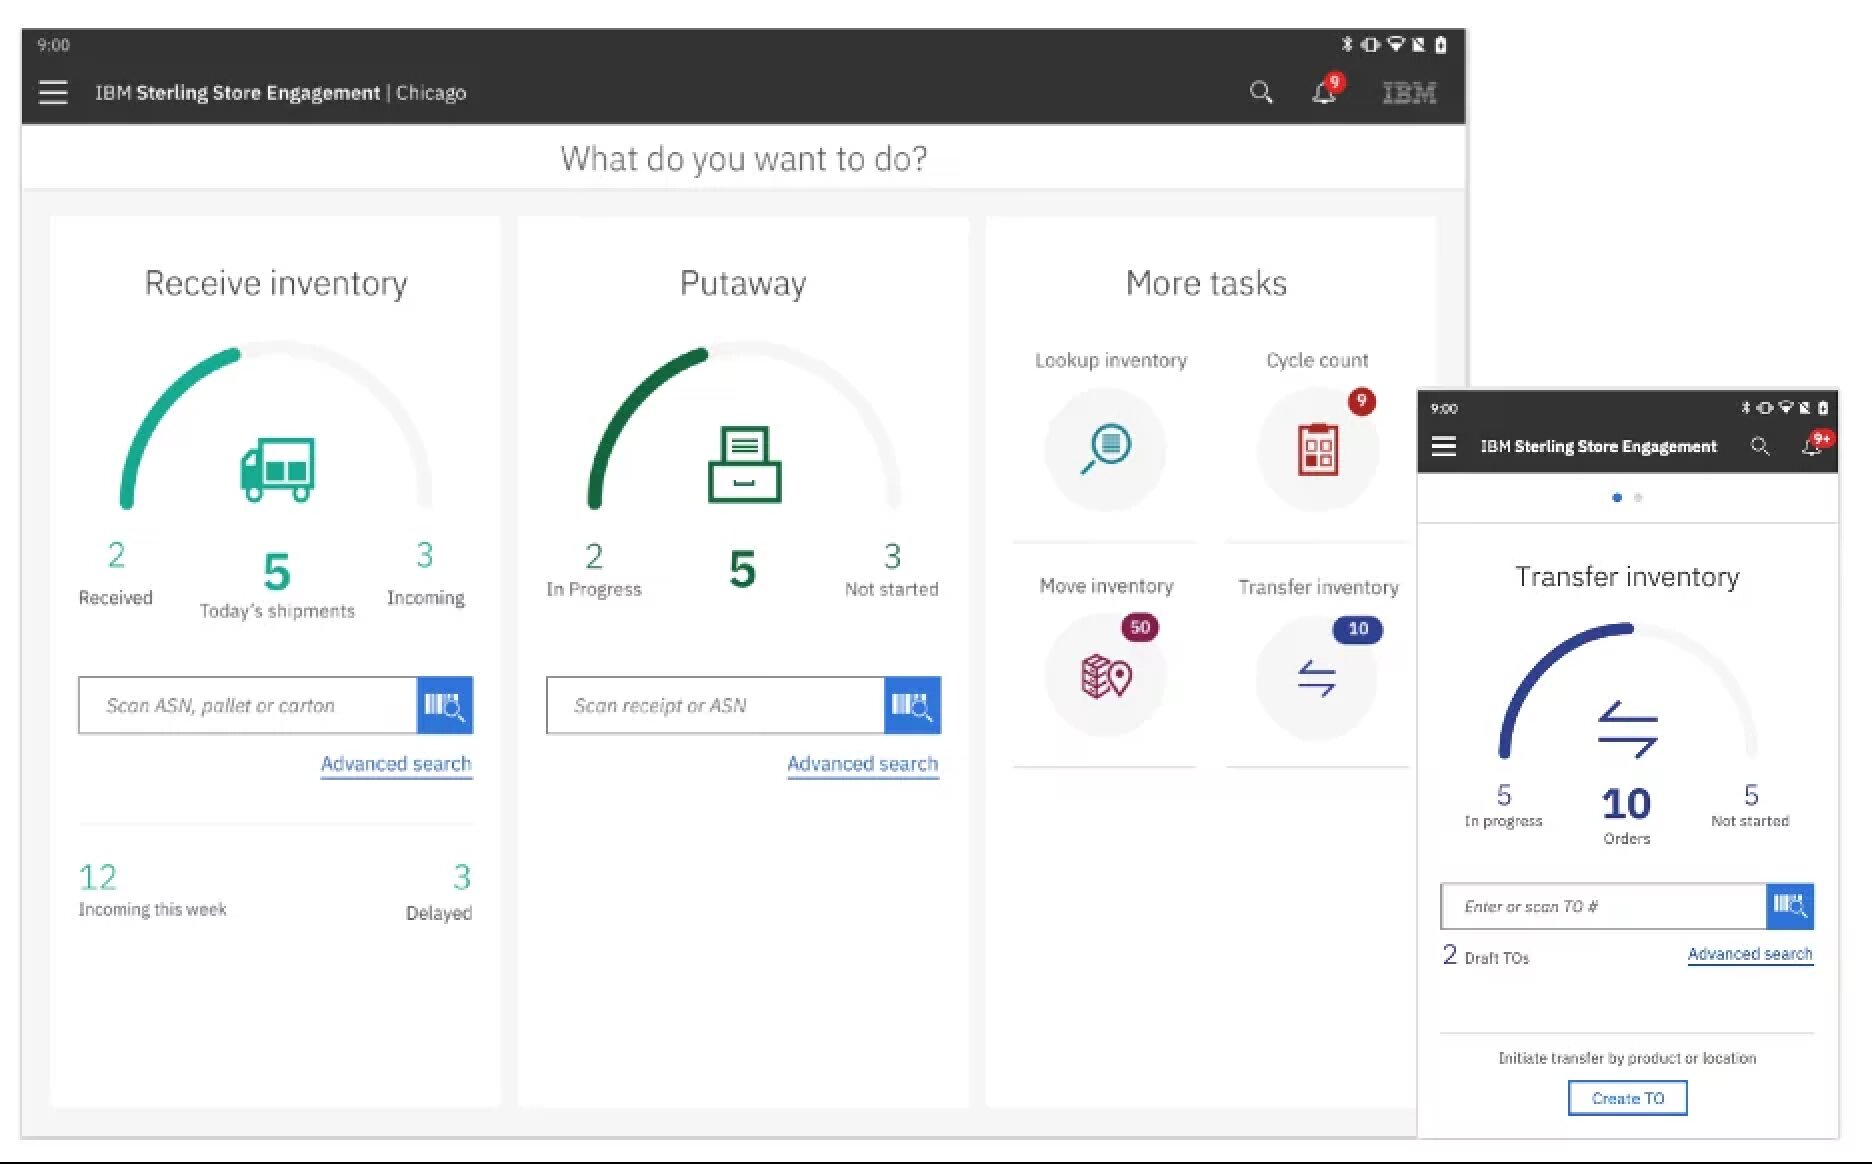Click the Scan ASN, pallet or carton field
The width and height of the screenshot is (1872, 1164).
248,705
